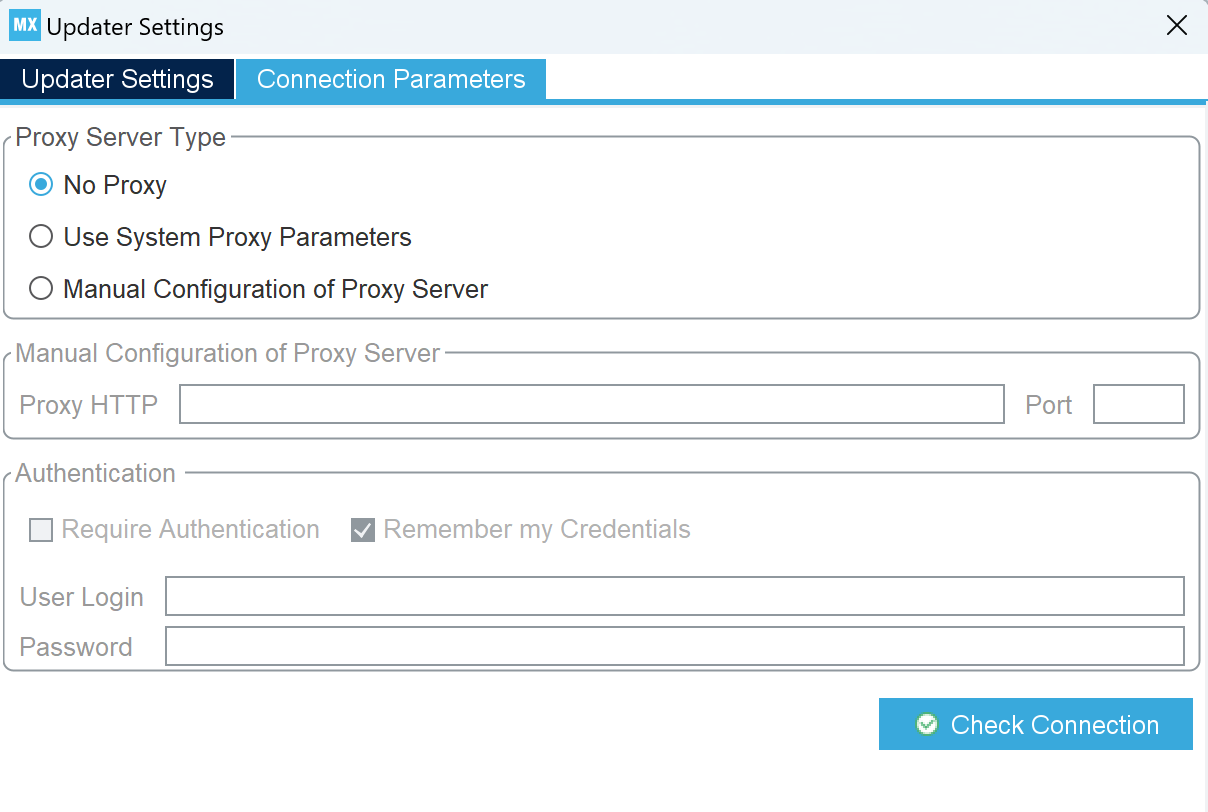Click the Password entry field
The height and width of the screenshot is (812, 1208).
[674, 646]
